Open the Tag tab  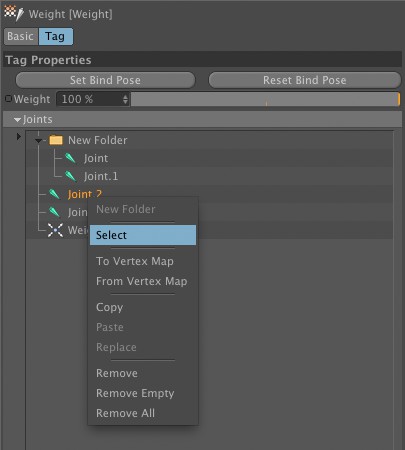coord(55,36)
